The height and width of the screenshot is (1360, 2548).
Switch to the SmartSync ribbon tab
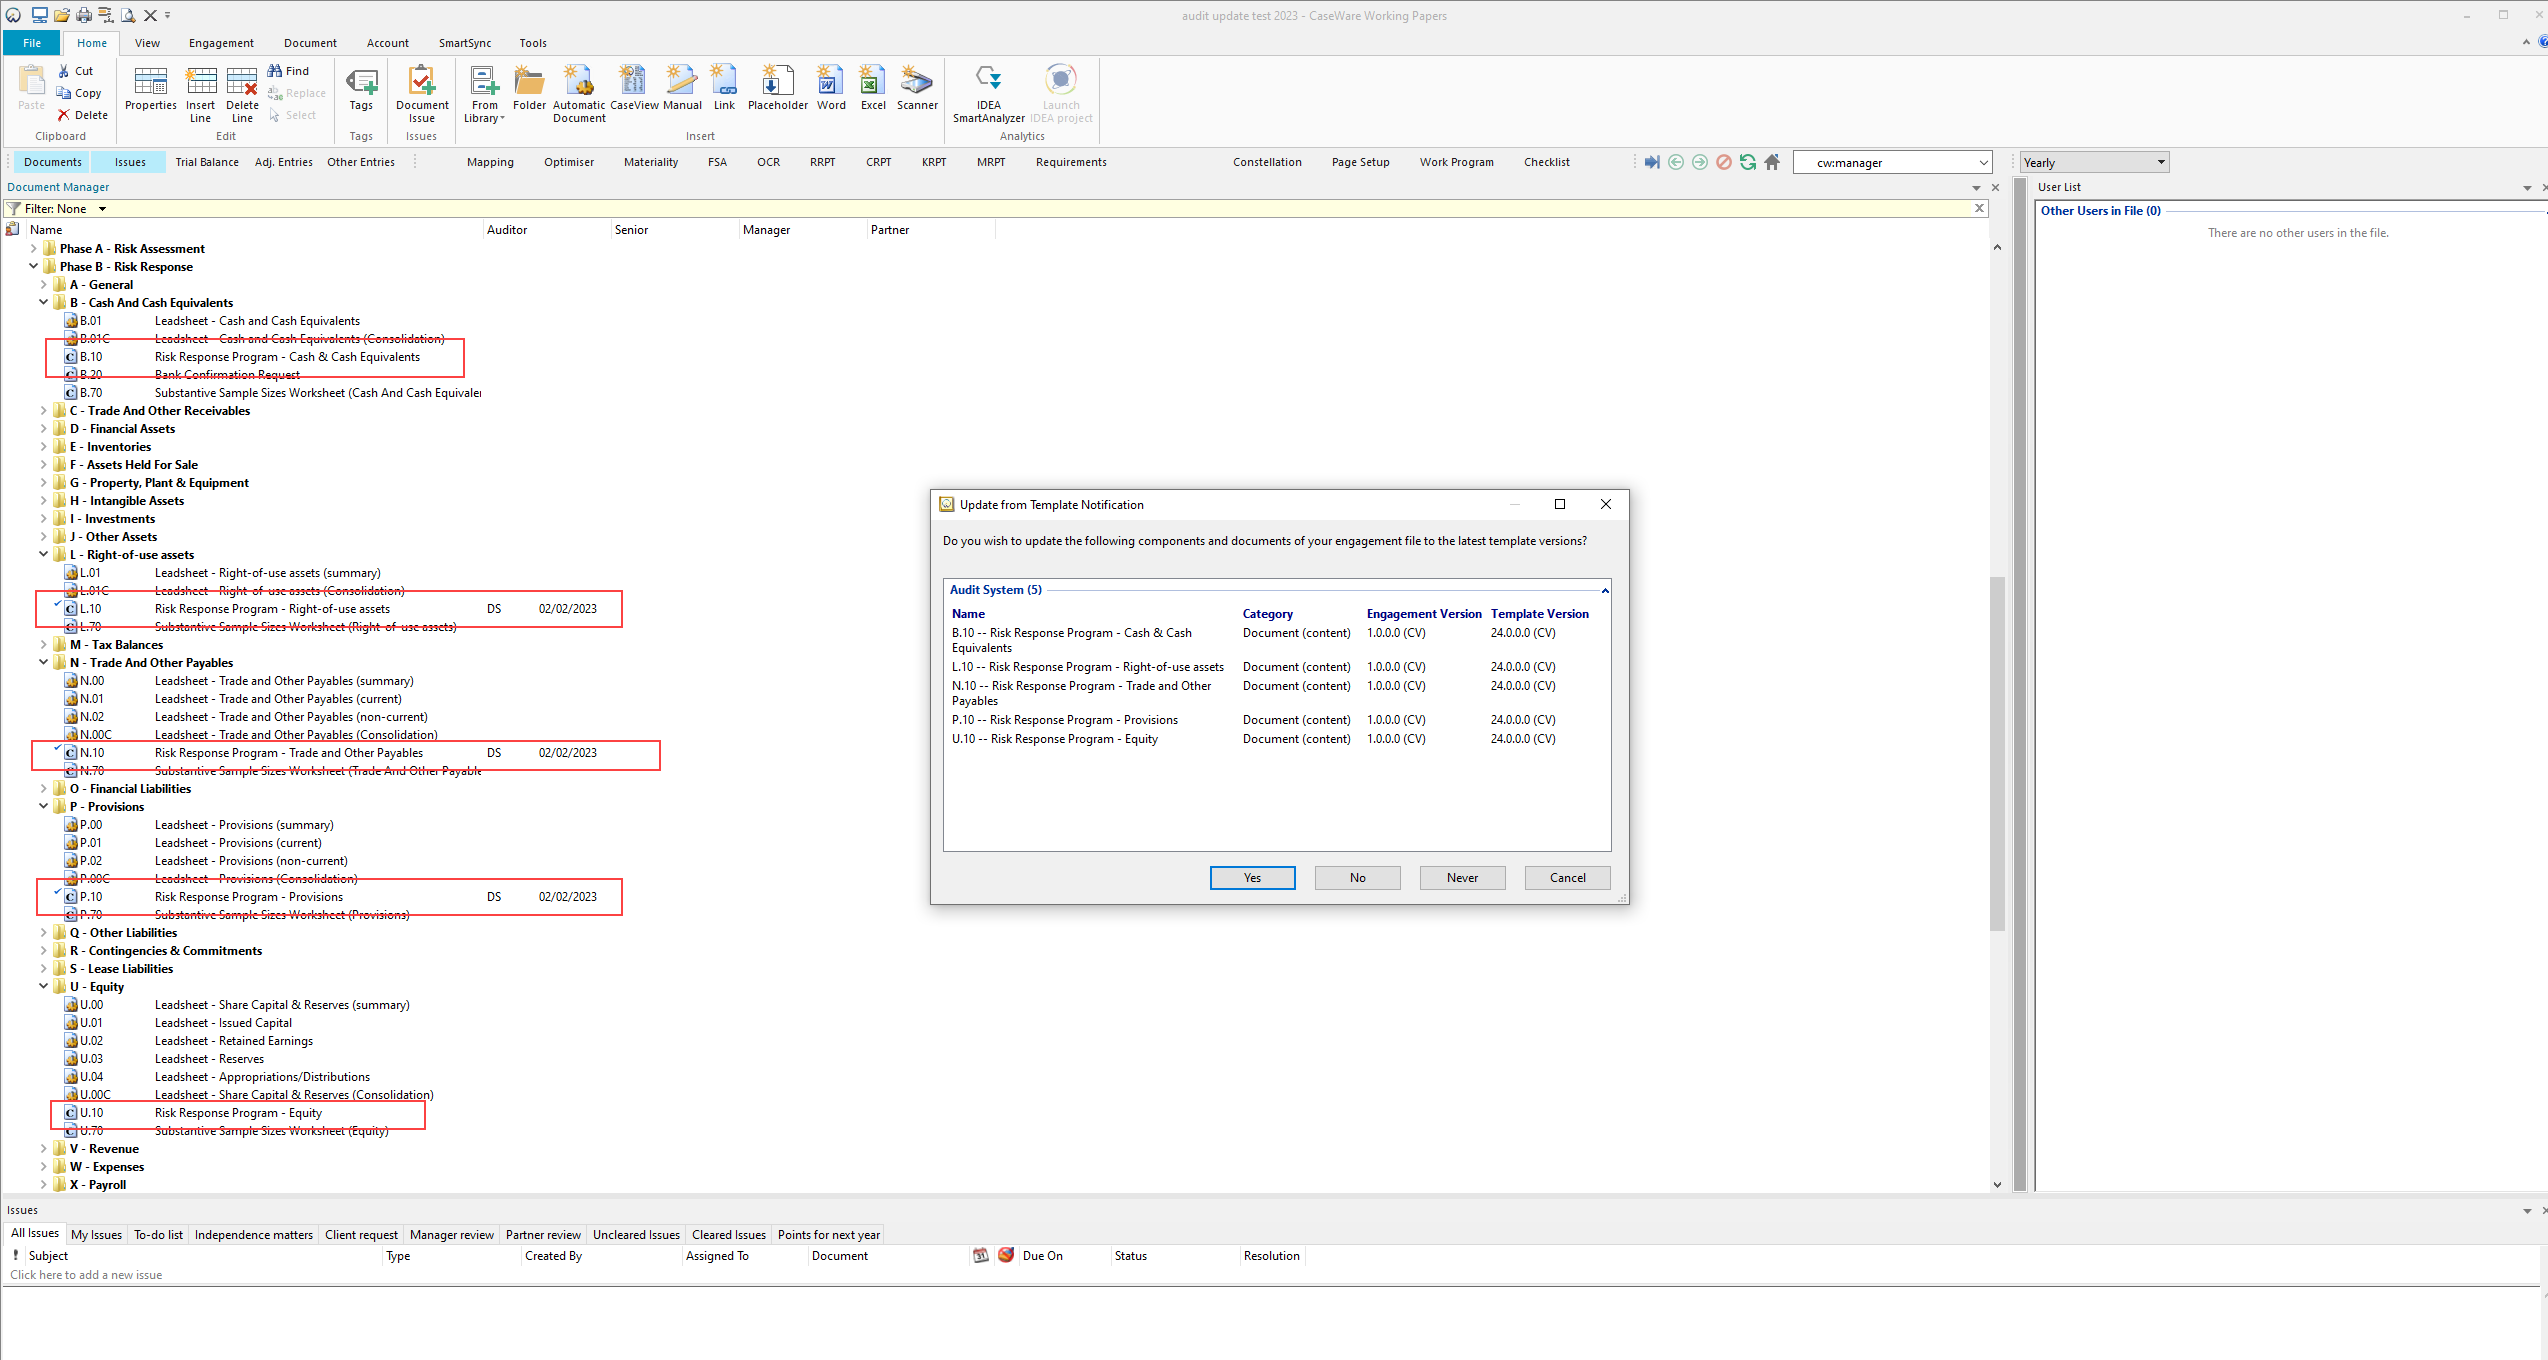(465, 43)
